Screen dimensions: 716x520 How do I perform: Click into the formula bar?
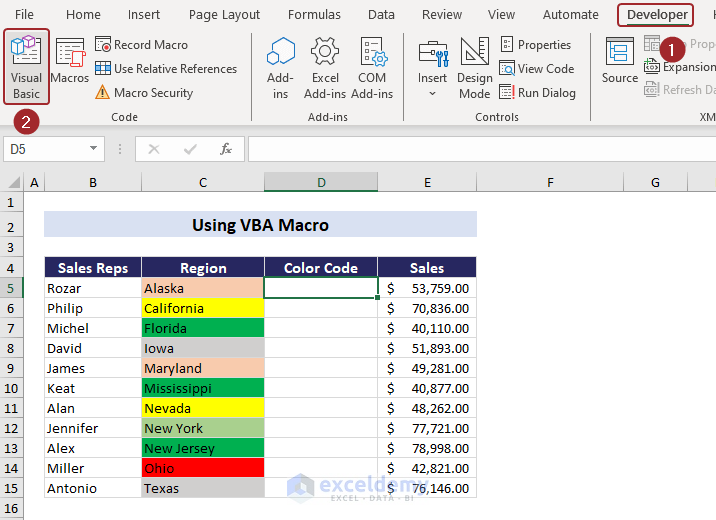(482, 149)
